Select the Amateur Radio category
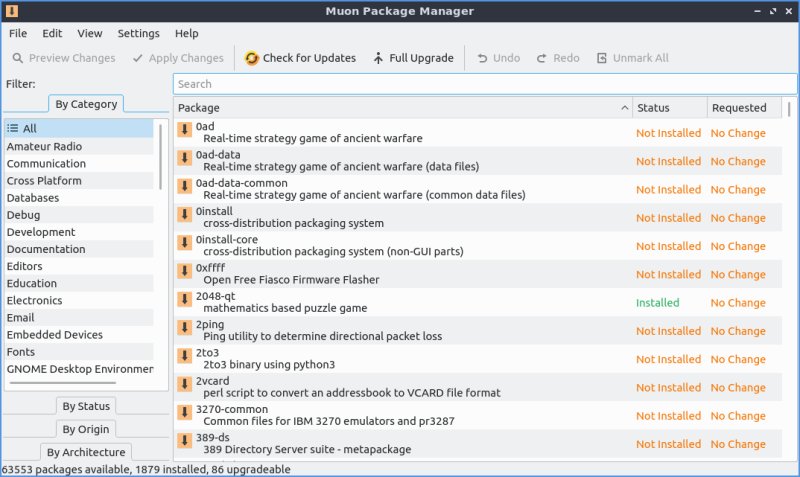 tap(45, 146)
